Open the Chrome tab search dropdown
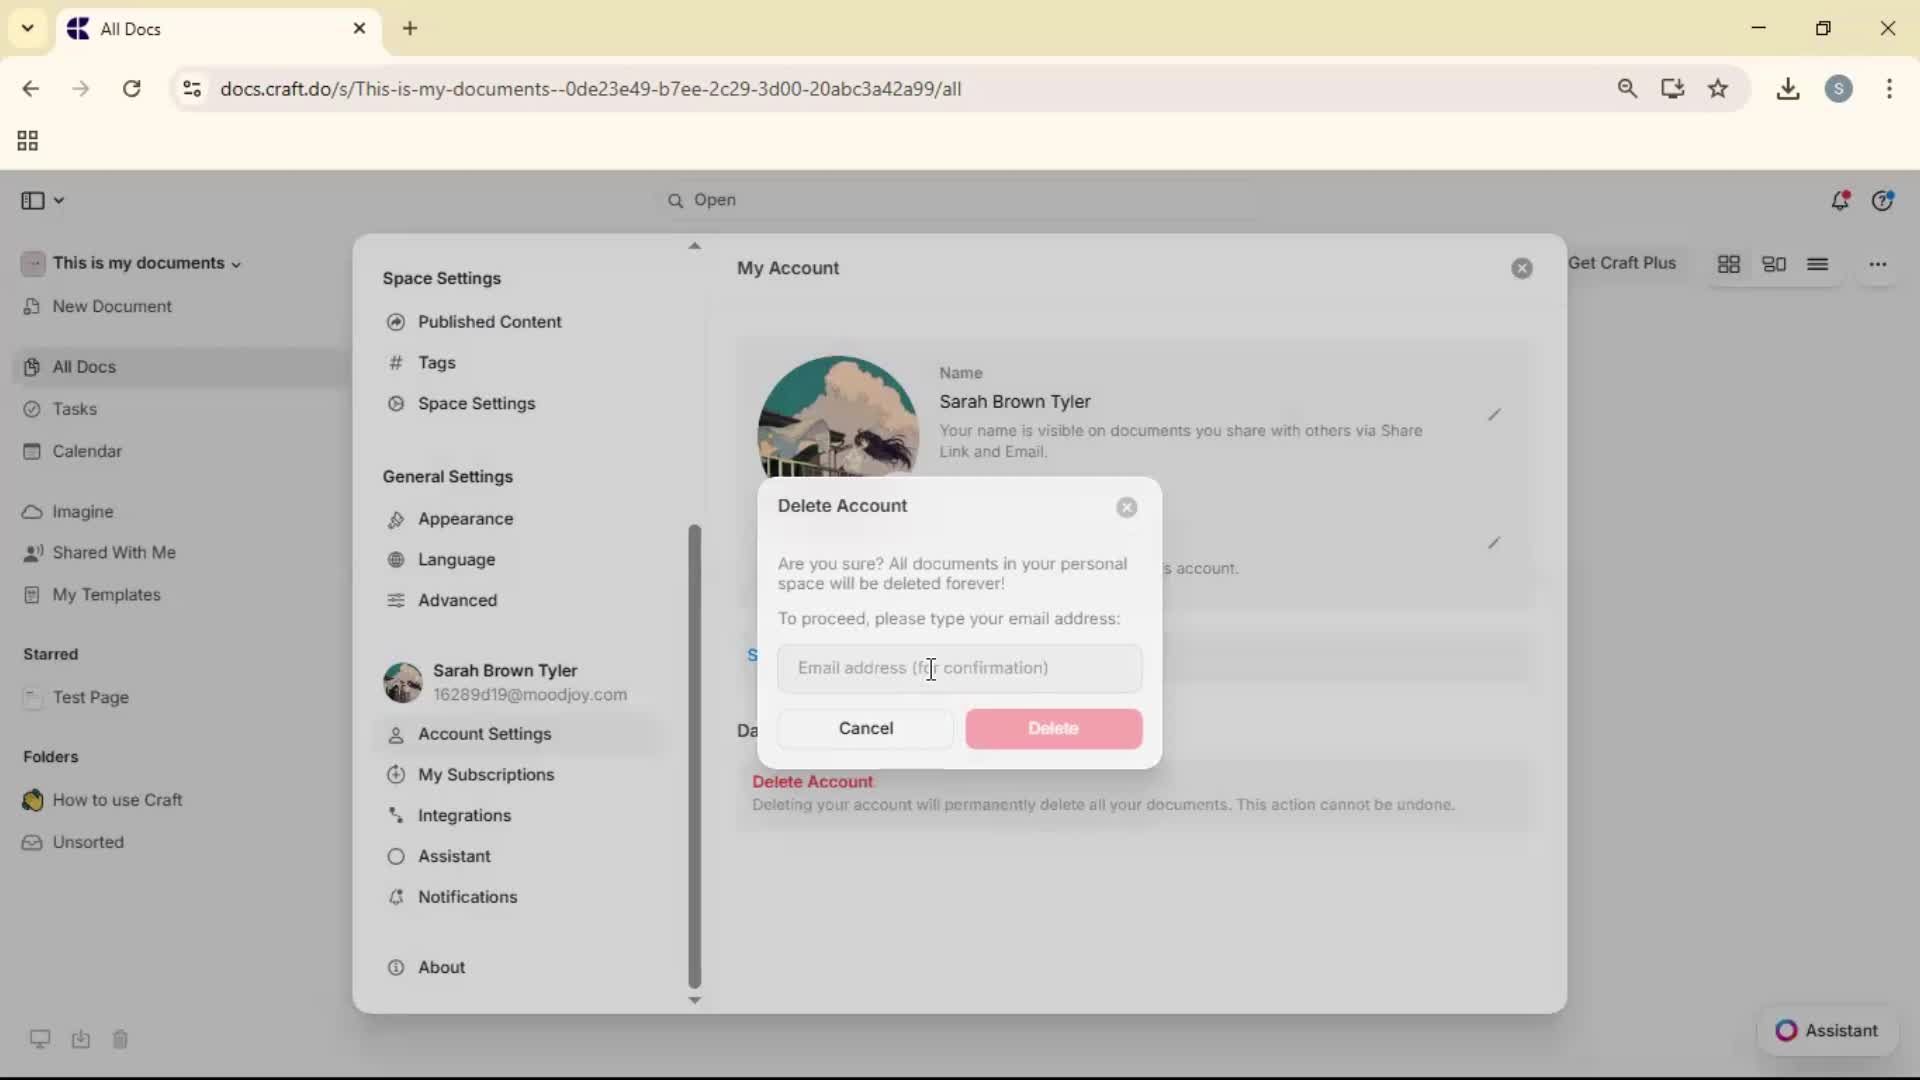 pyautogui.click(x=28, y=28)
